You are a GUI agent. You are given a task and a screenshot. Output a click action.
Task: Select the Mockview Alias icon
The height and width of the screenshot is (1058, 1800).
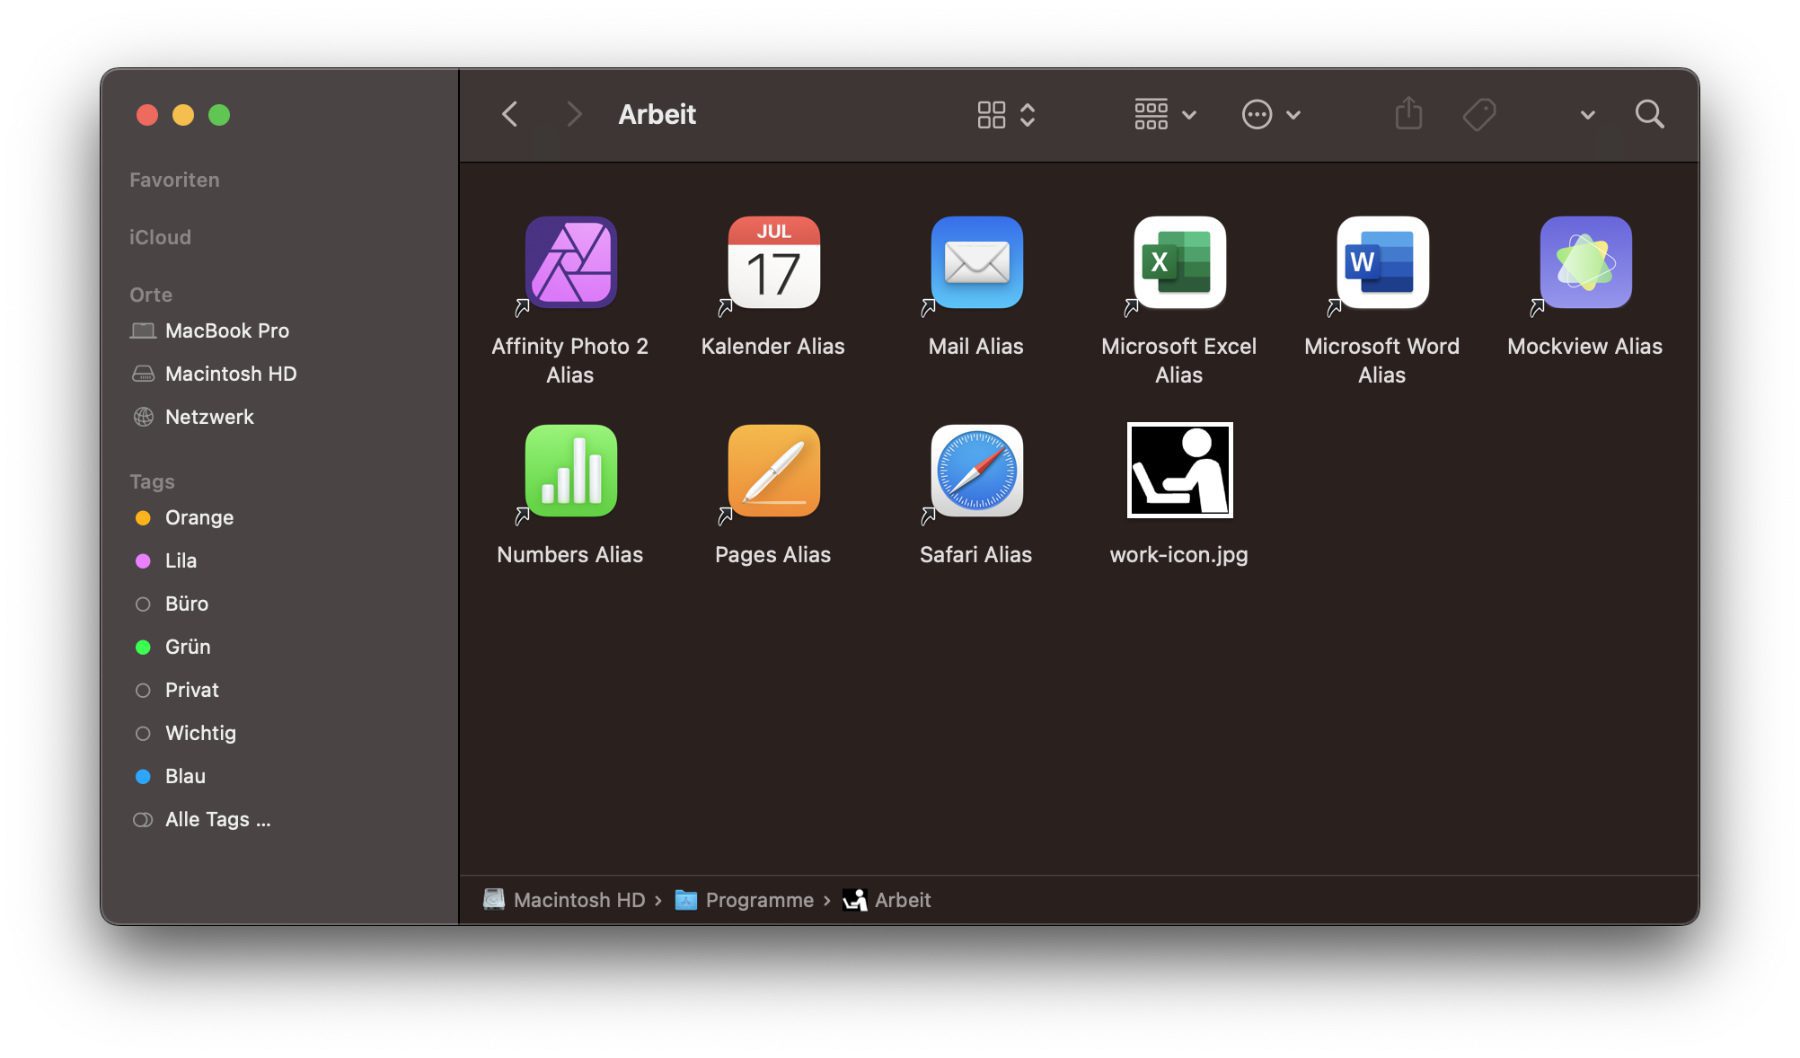coord(1585,263)
